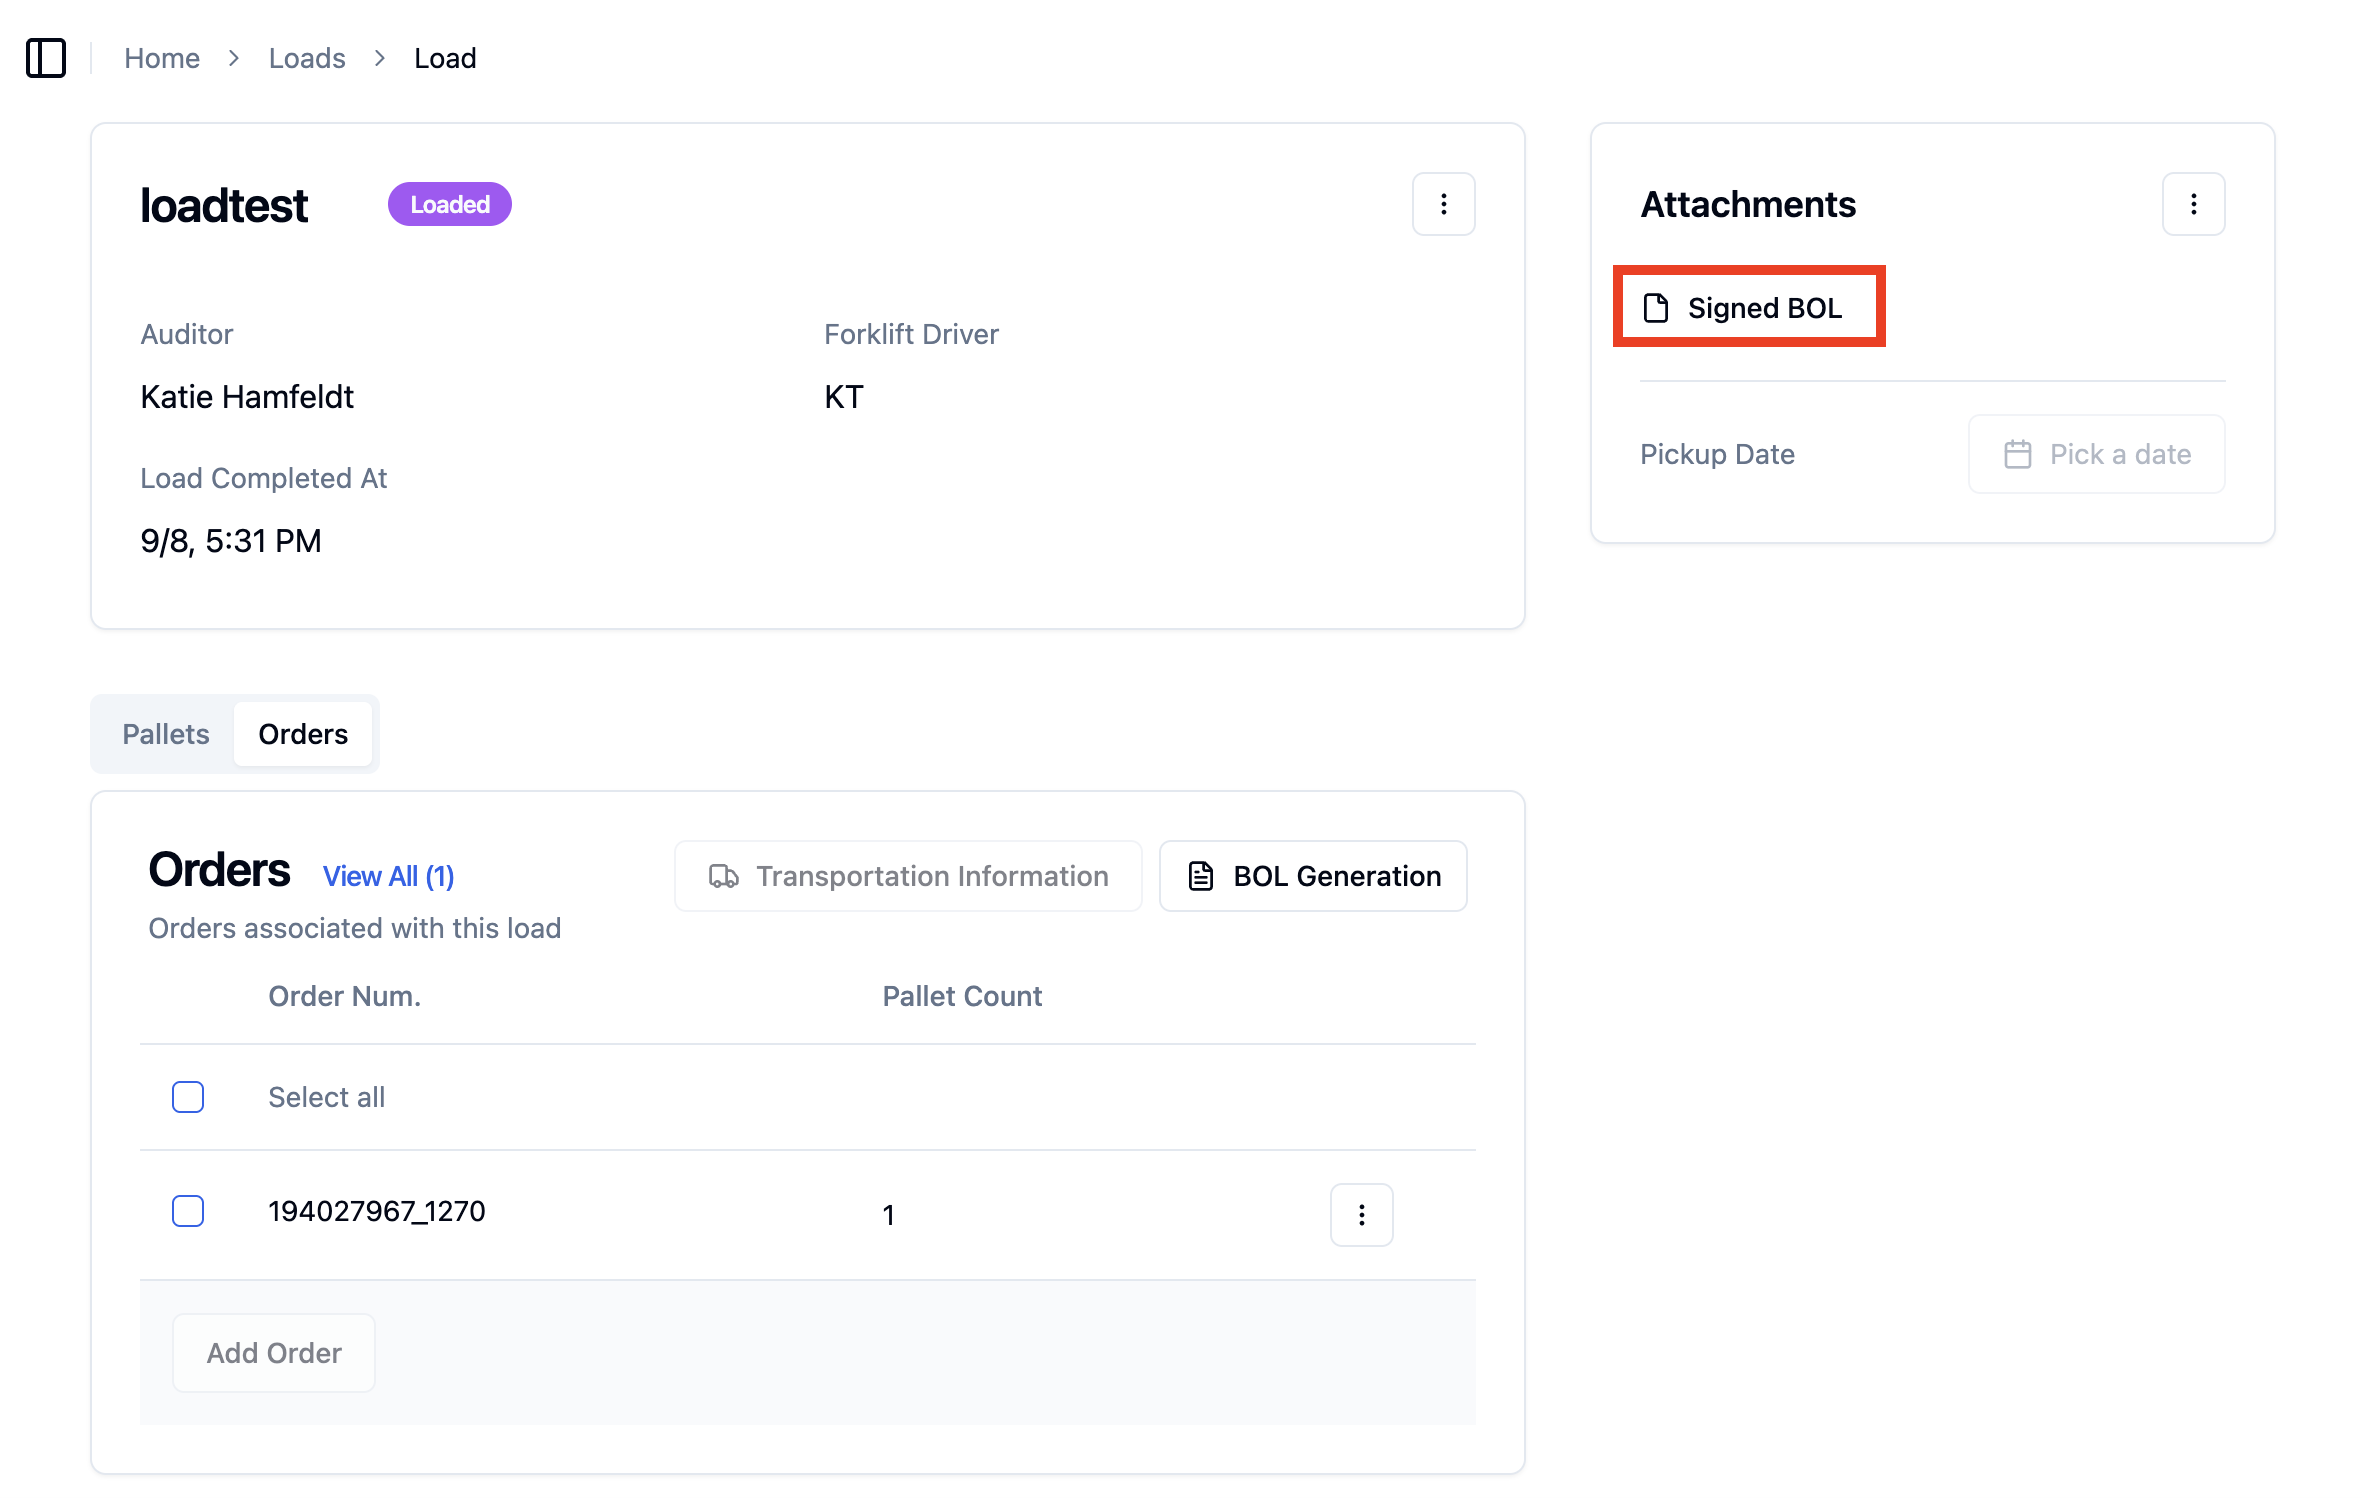This screenshot has height=1498, width=2362.
Task: Click the Add Order button
Action: (x=274, y=1353)
